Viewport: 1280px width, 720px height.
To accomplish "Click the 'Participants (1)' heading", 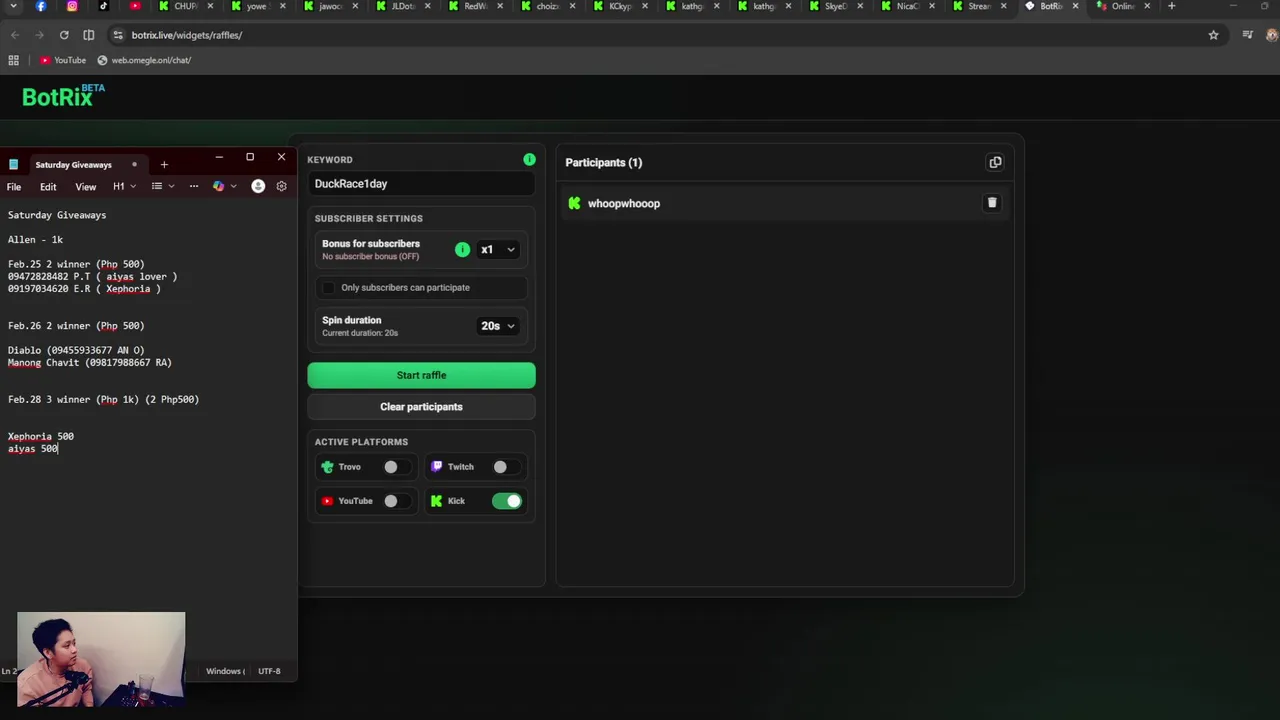I will [604, 163].
